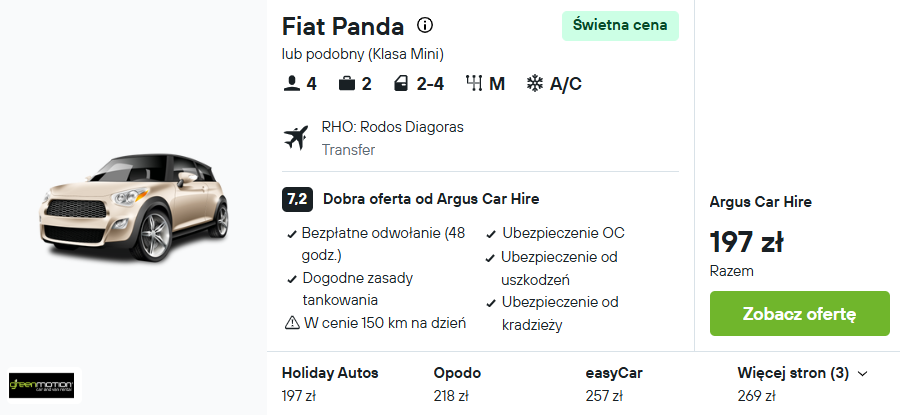Click the luggage bag capacity icon
The image size is (900, 415).
(347, 84)
